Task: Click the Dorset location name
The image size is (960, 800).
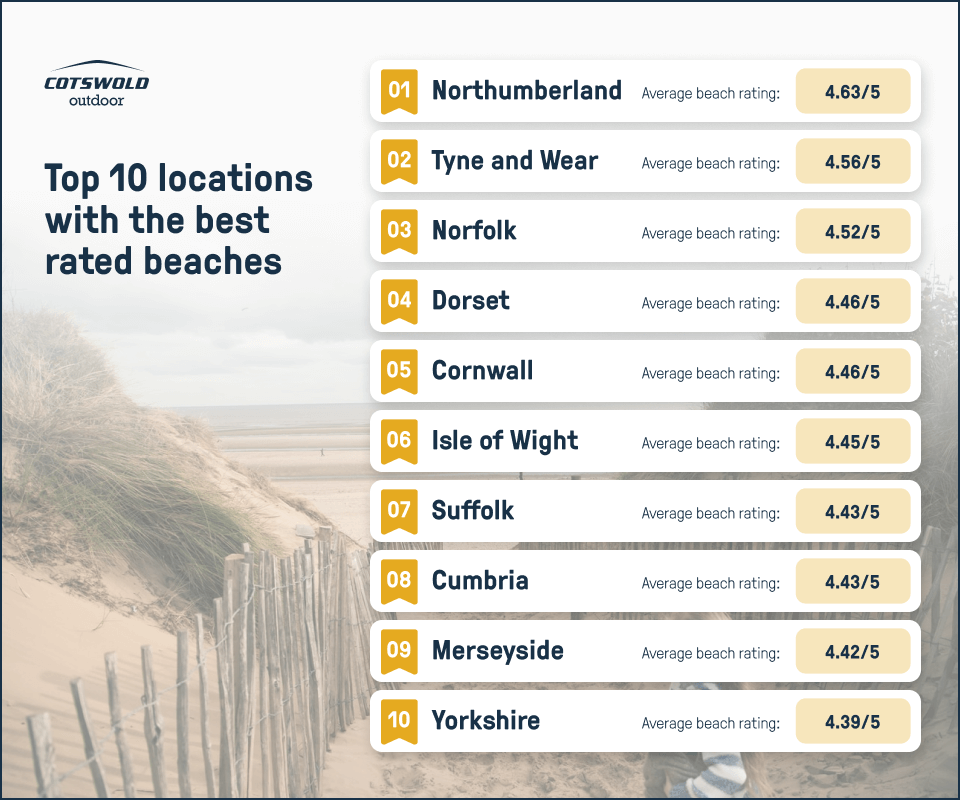Action: 470,301
